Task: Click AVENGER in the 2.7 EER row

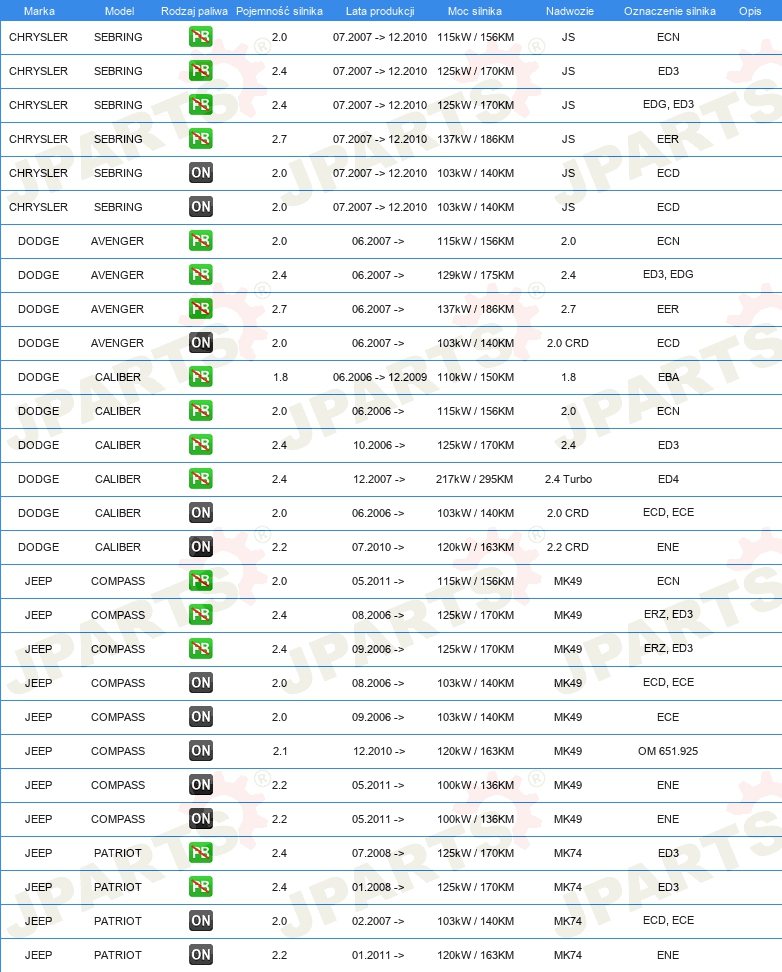Action: [117, 309]
